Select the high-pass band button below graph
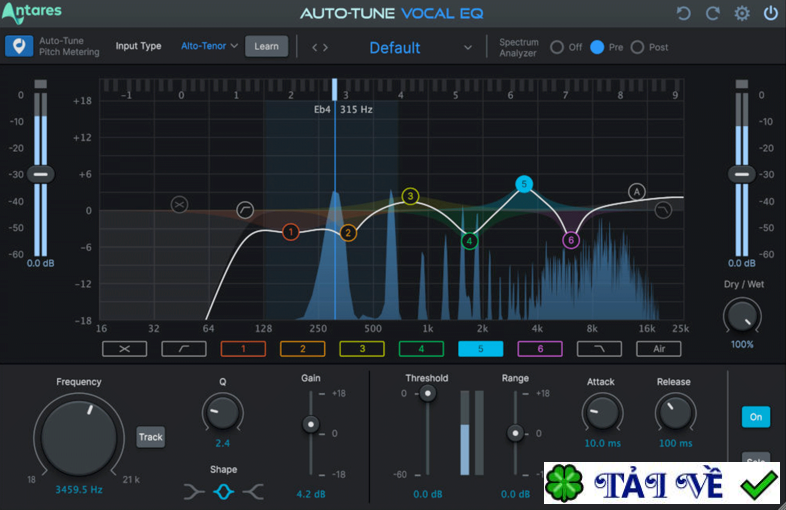This screenshot has width=786, height=510. 184,349
